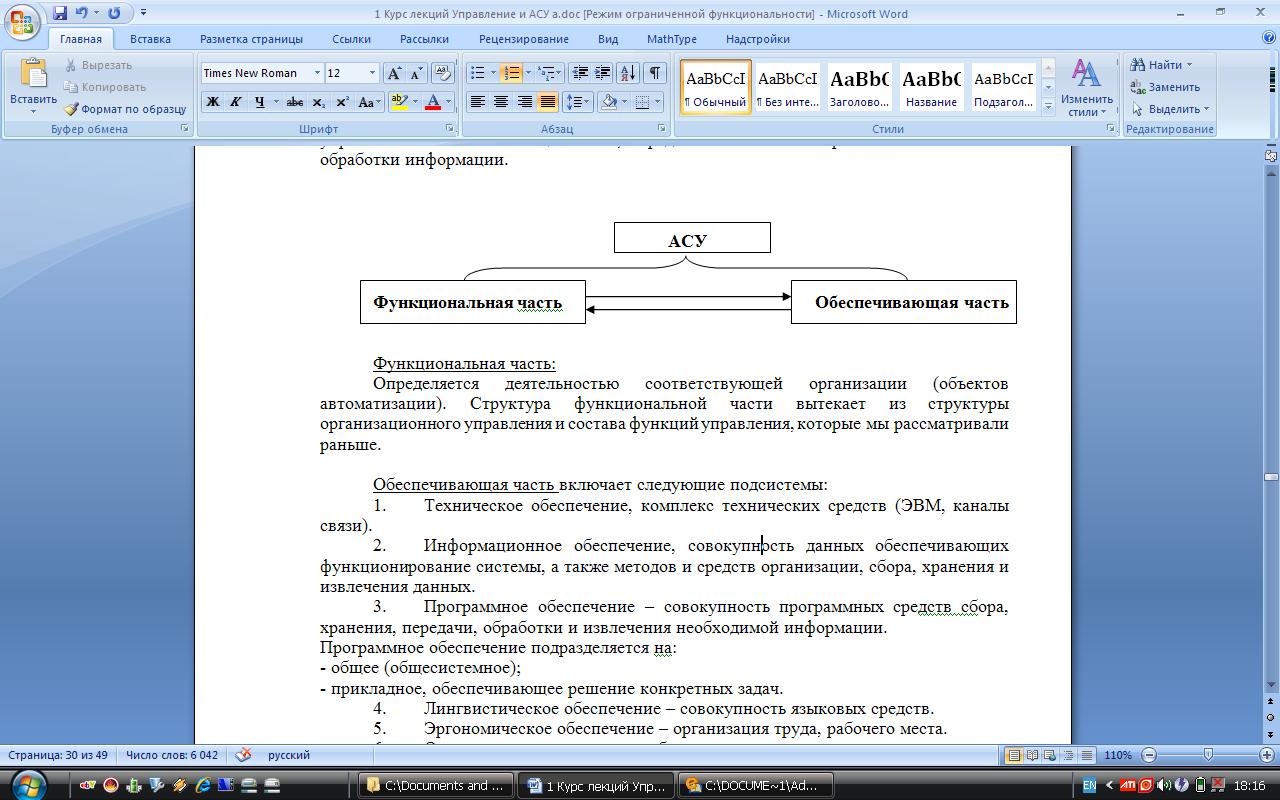
Task: Click the Undo arrow icon
Action: [x=81, y=13]
